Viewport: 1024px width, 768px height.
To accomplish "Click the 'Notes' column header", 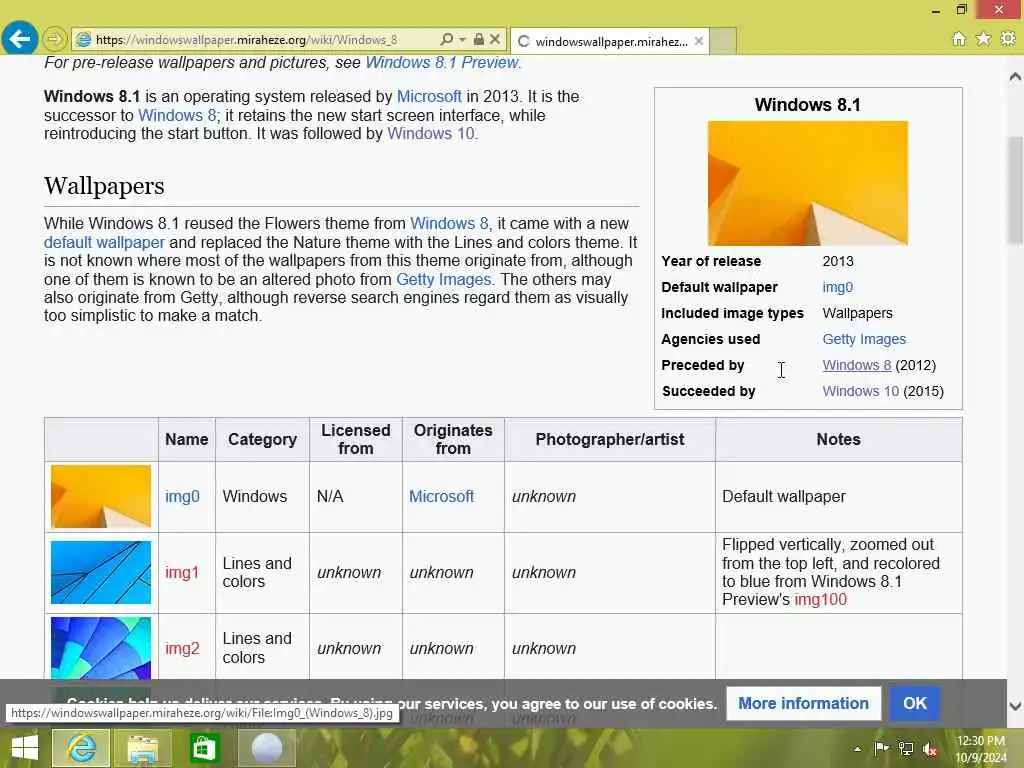I will [x=839, y=440].
